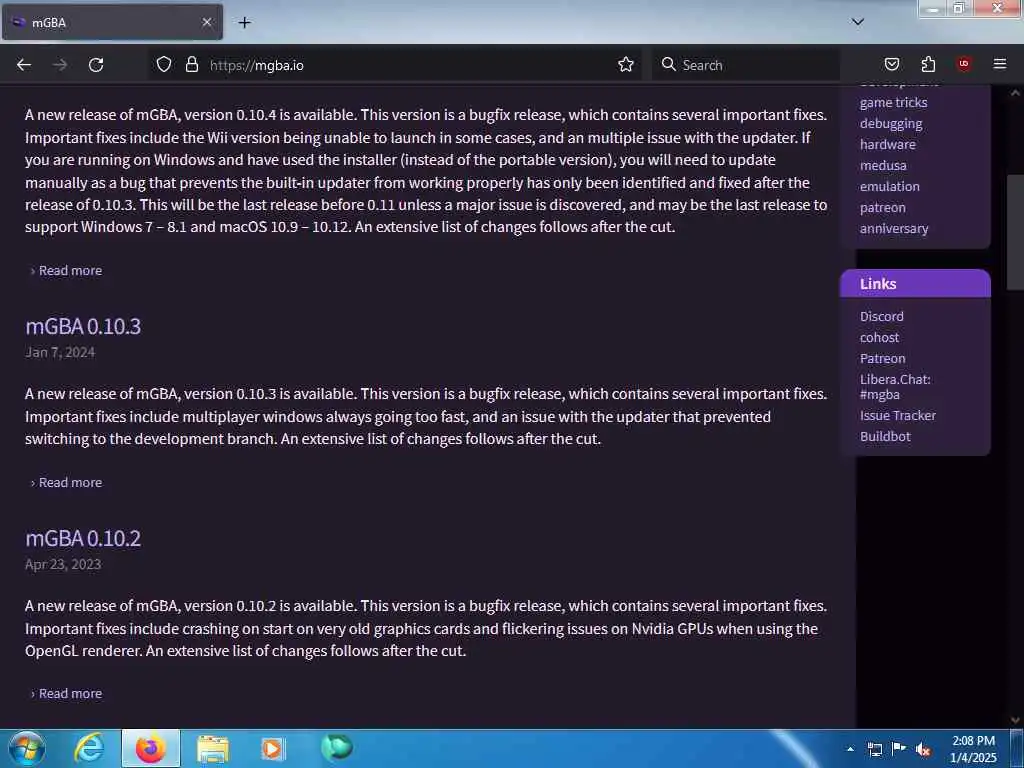Show hidden system tray icons

[850, 749]
